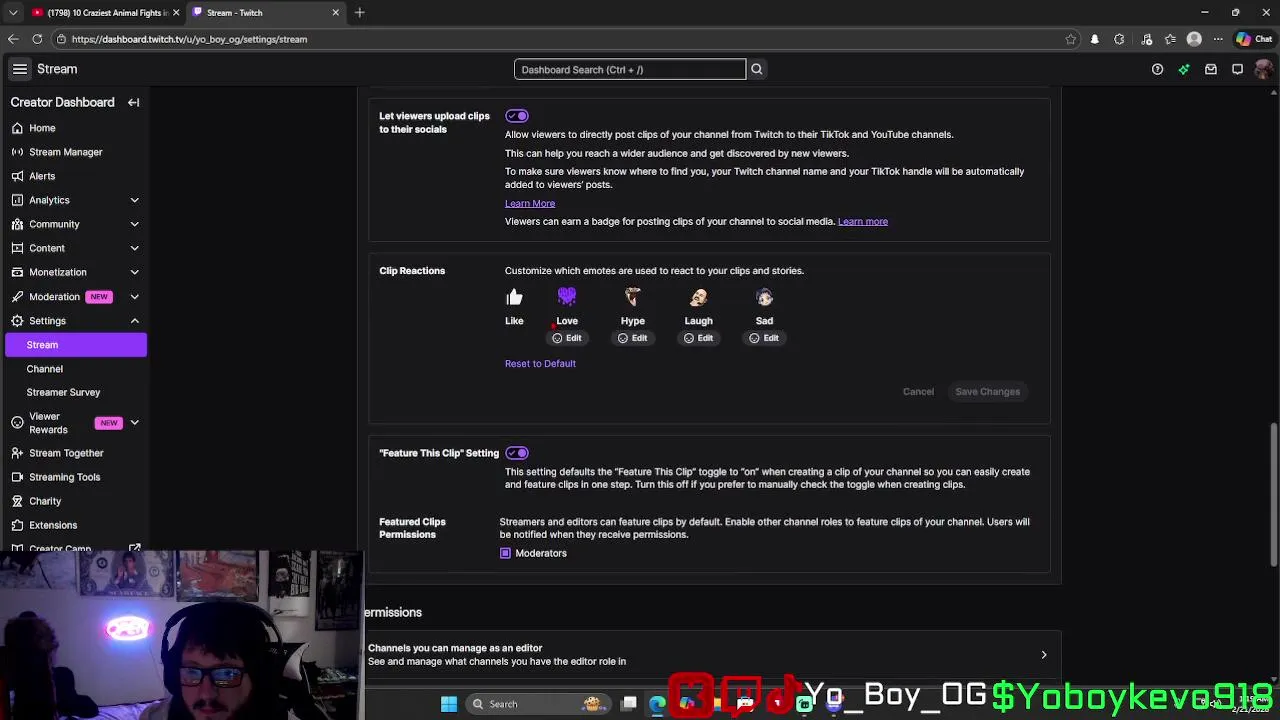Screen dimensions: 1280x720
Task: Open Stream Together in the sidebar
Action: coord(75,453)
